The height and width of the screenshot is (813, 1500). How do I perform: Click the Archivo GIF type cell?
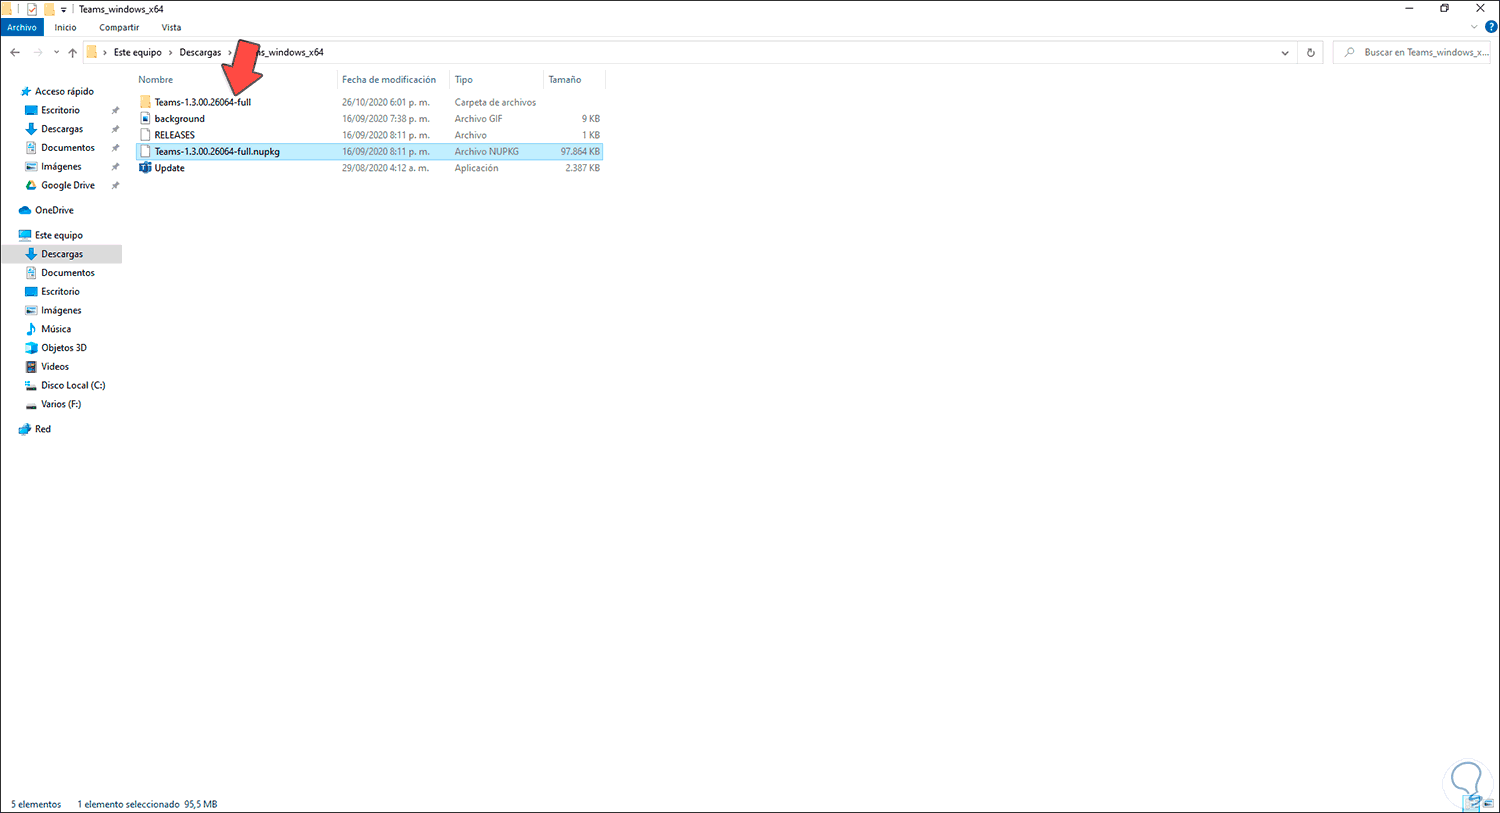(x=479, y=119)
